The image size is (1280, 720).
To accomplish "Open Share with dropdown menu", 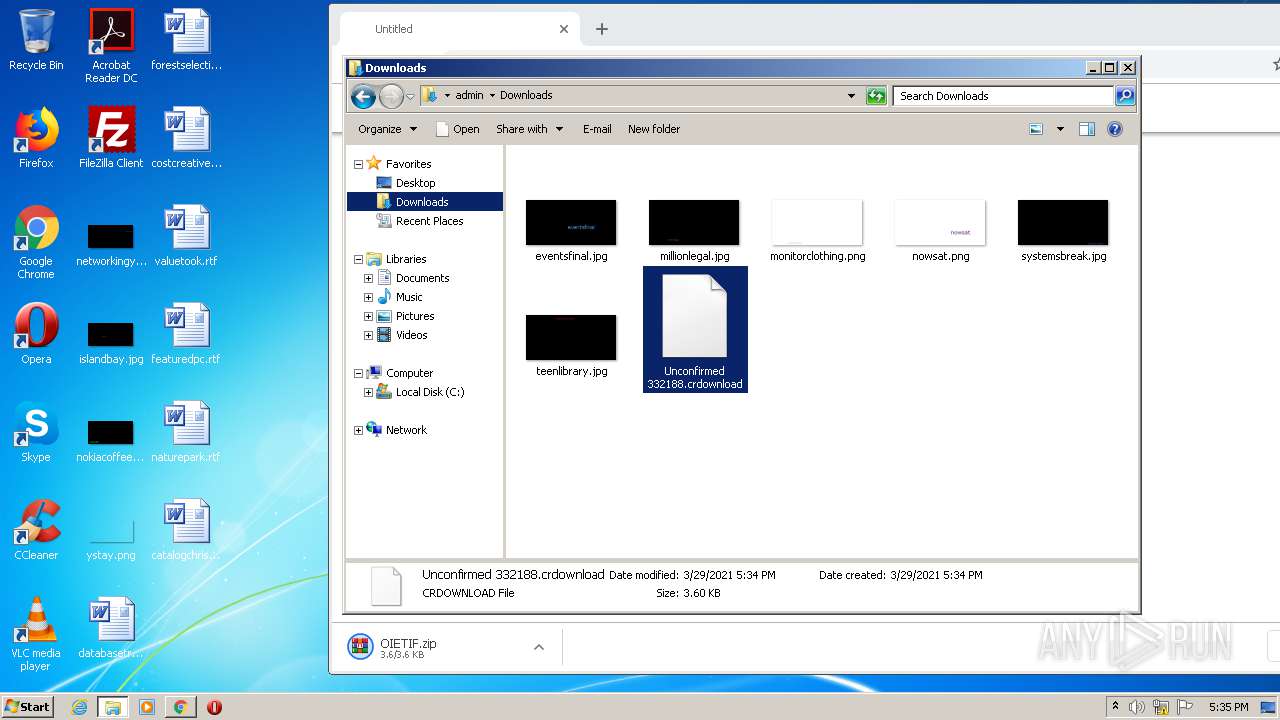I will click(x=529, y=129).
